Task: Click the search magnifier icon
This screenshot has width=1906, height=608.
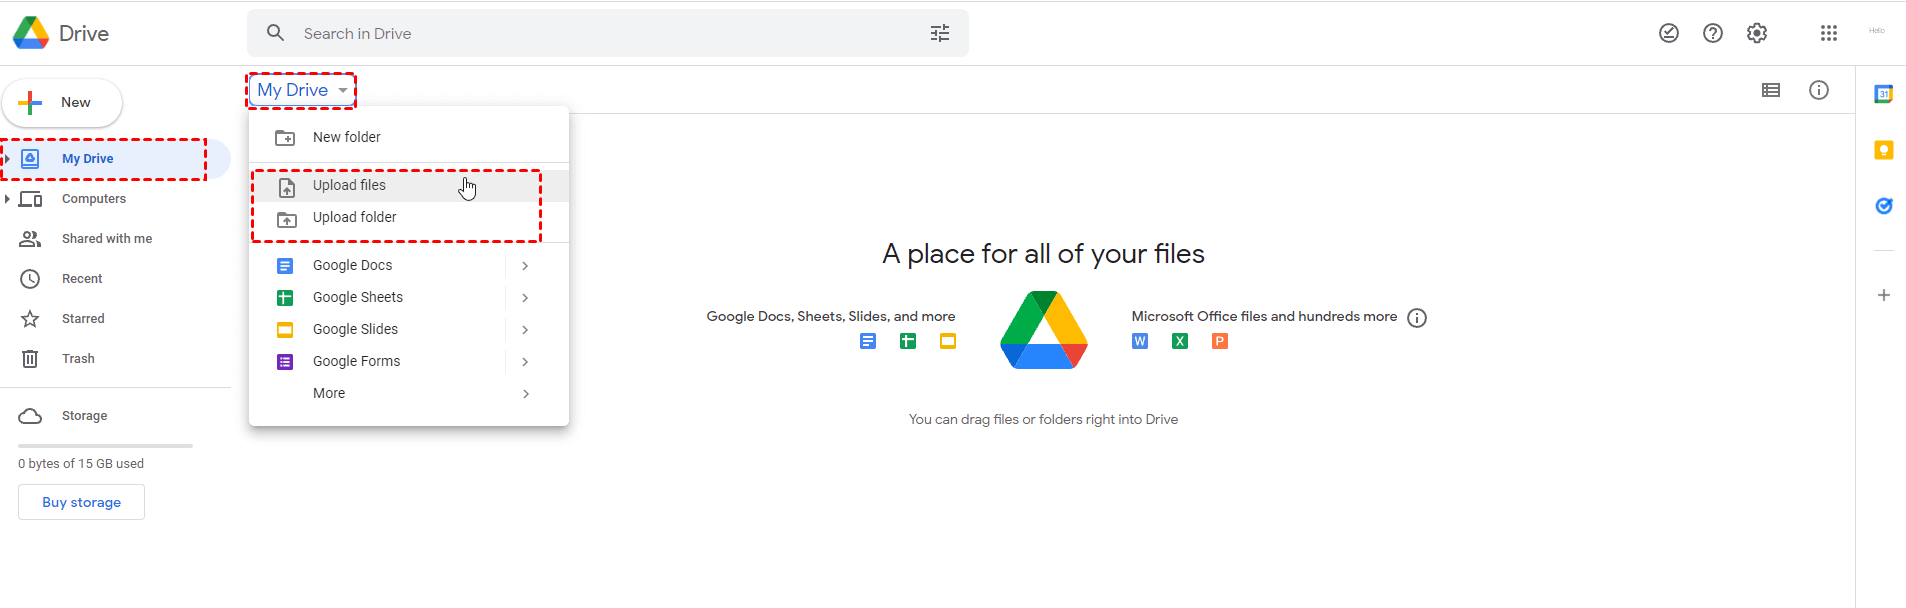Action: 276,33
